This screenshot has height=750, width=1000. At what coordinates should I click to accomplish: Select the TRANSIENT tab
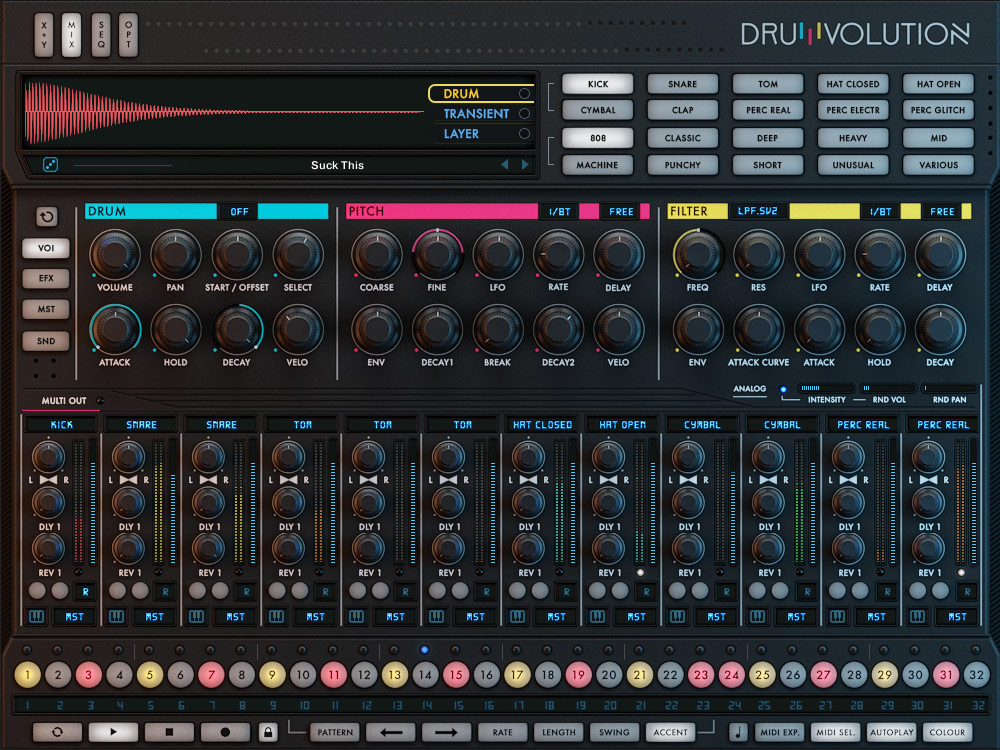(479, 114)
